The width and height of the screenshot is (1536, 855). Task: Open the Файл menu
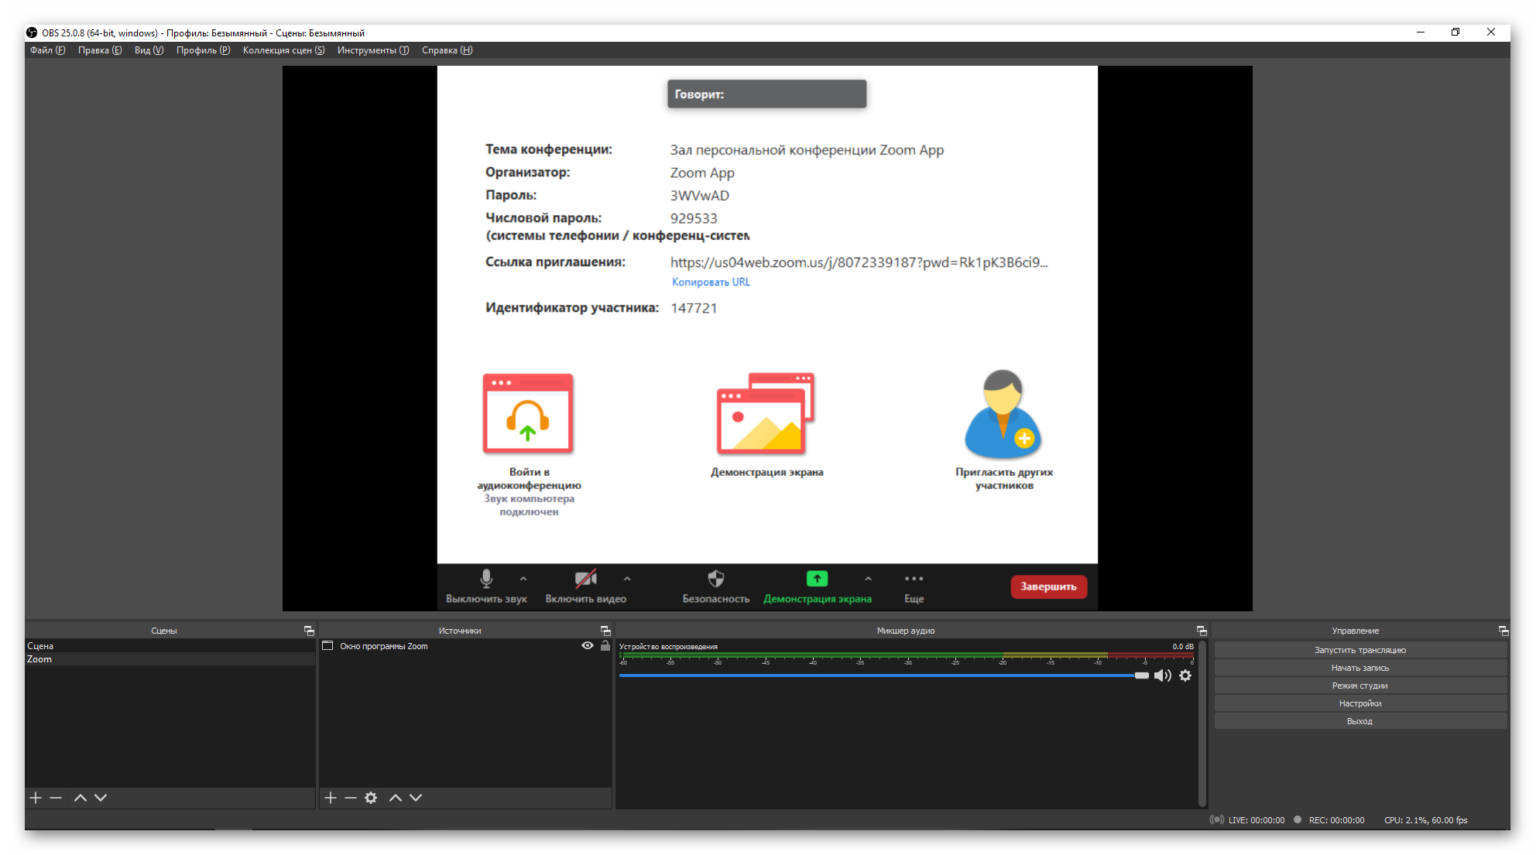[47, 50]
